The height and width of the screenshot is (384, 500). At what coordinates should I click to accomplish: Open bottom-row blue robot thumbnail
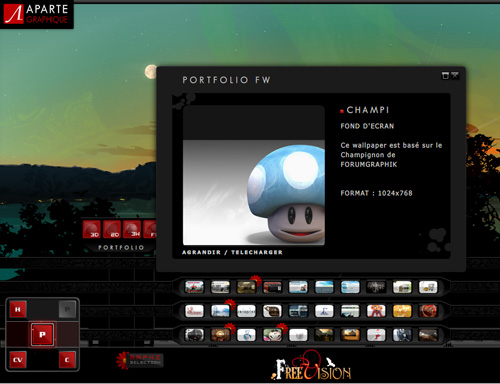tap(402, 335)
